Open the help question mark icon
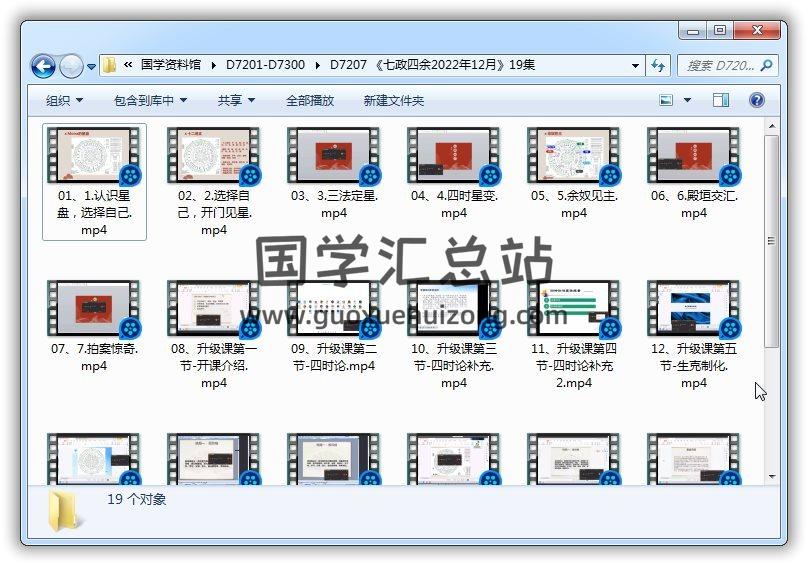This screenshot has height=566, width=808. 756,100
